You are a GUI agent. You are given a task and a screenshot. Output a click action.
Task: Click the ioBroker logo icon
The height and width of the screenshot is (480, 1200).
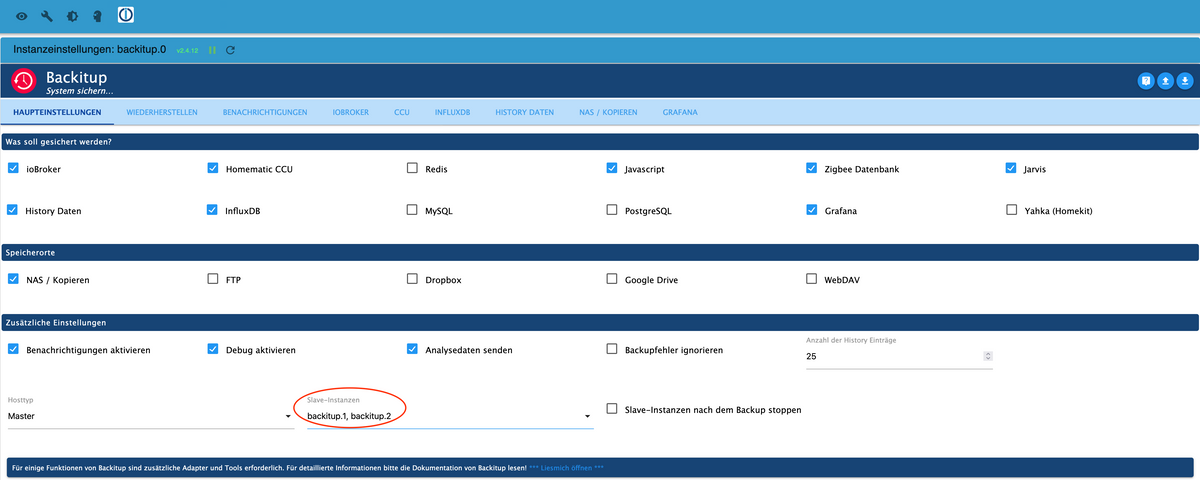click(x=126, y=15)
